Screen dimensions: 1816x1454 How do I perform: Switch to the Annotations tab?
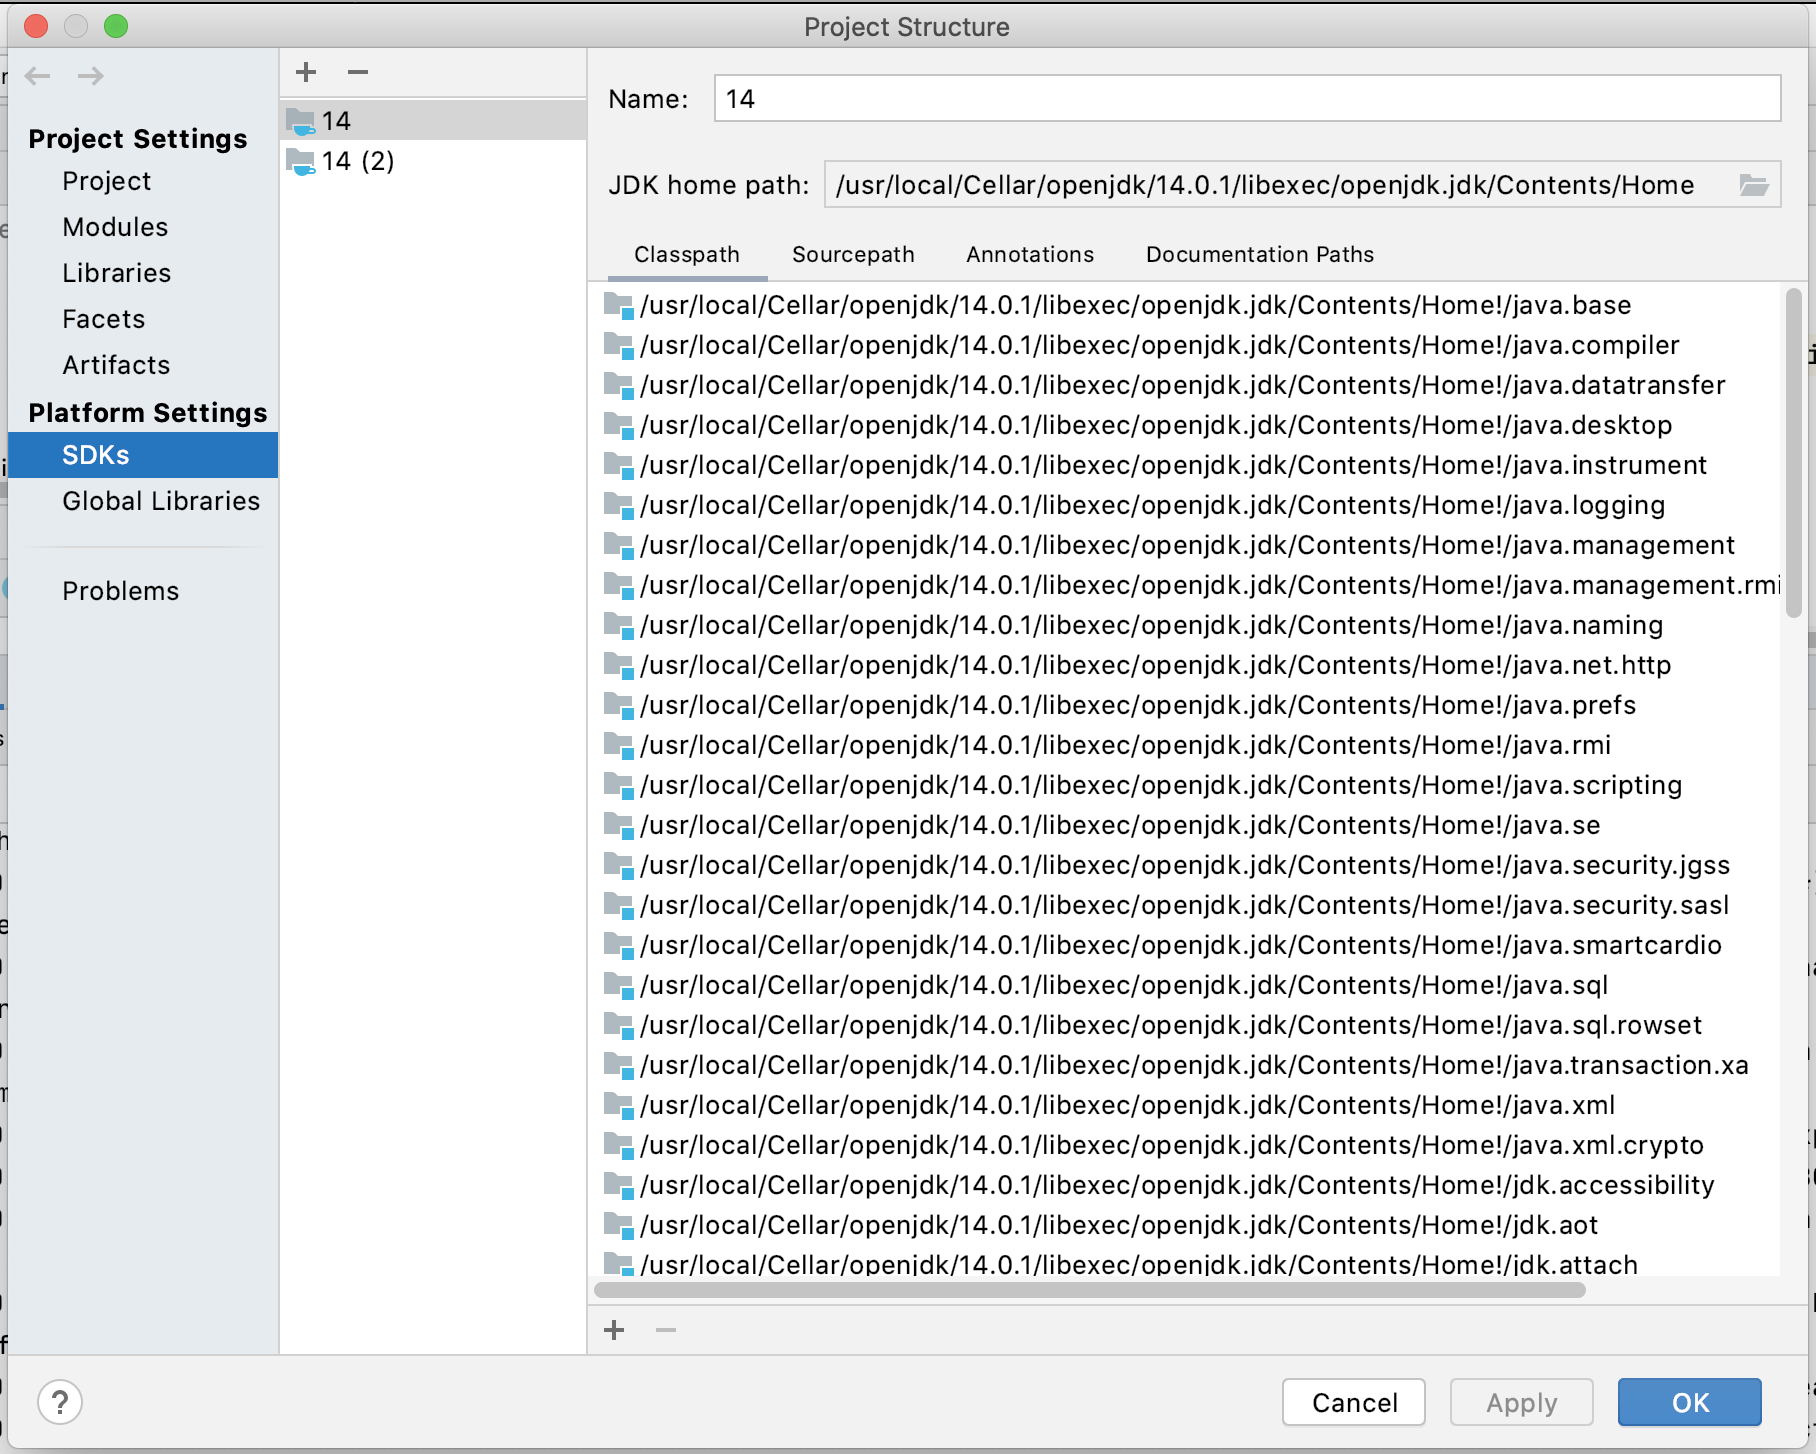coord(1029,254)
